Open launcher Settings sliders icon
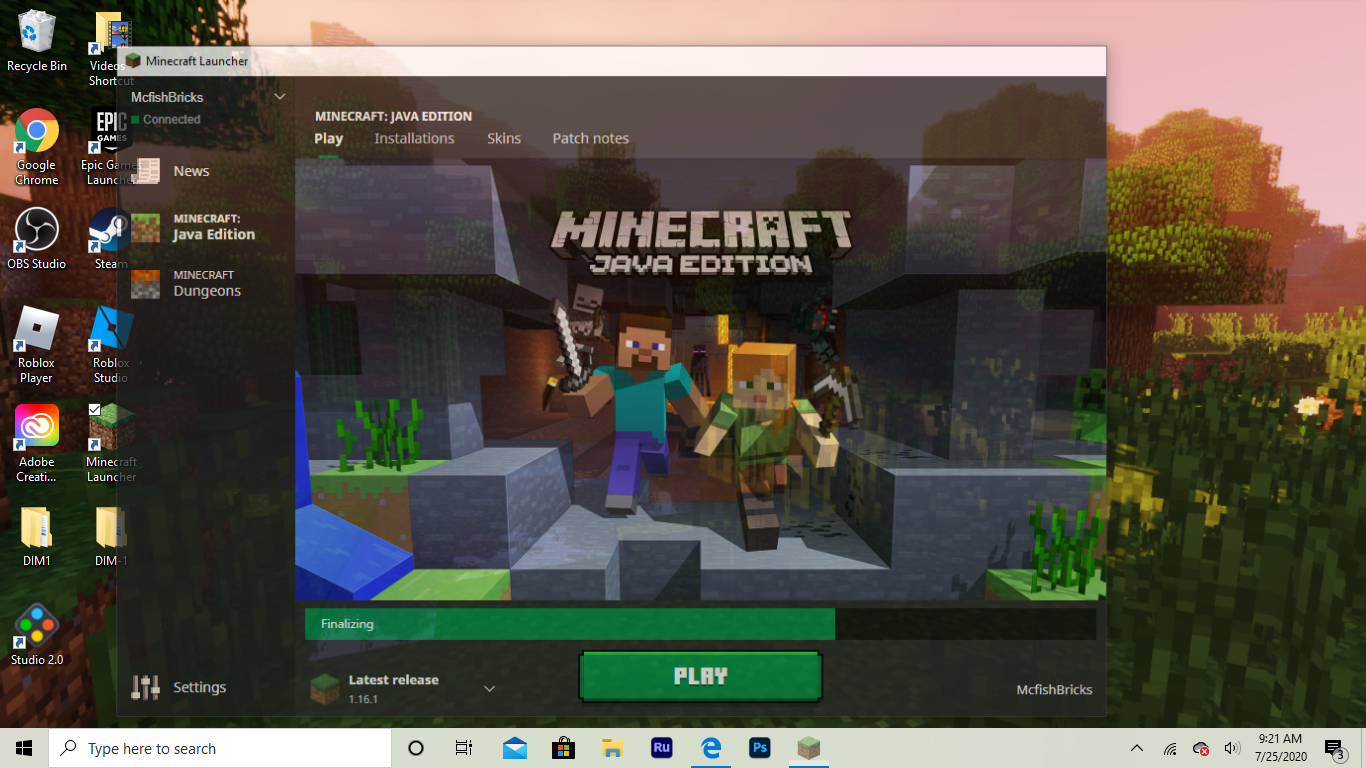 [146, 687]
